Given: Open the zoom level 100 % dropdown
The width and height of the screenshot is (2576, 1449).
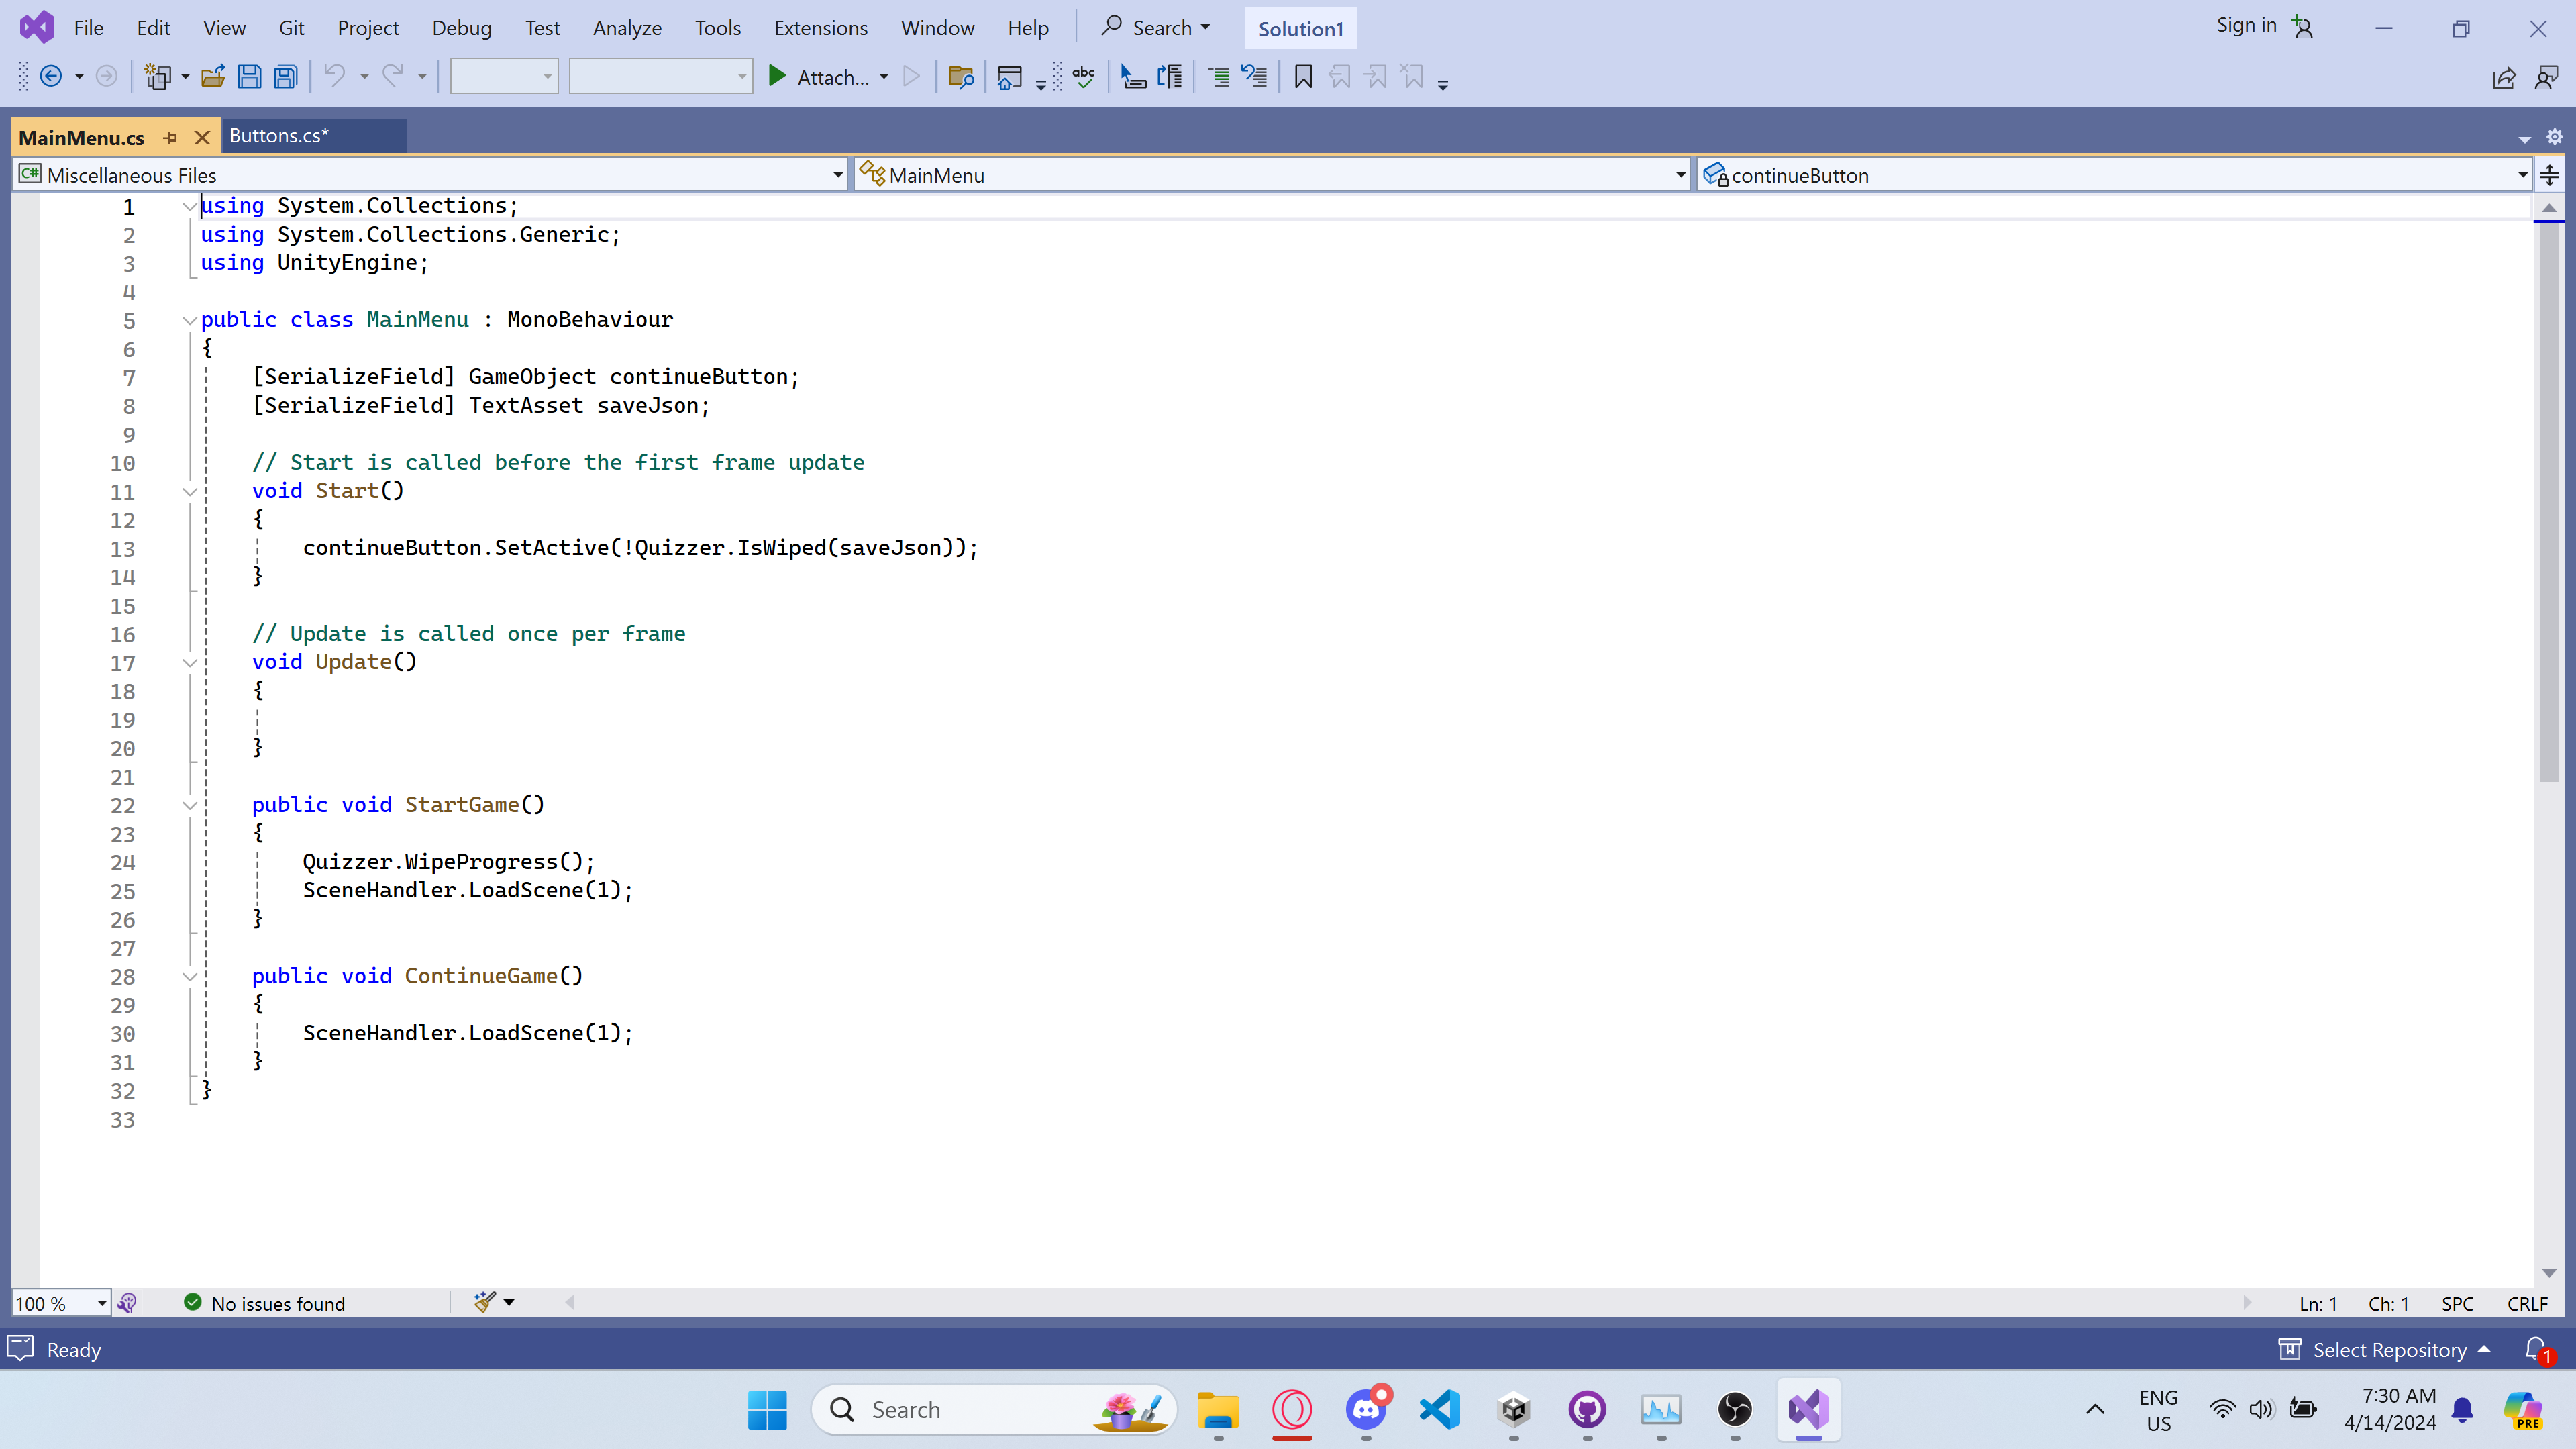Looking at the screenshot, I should (x=101, y=1303).
